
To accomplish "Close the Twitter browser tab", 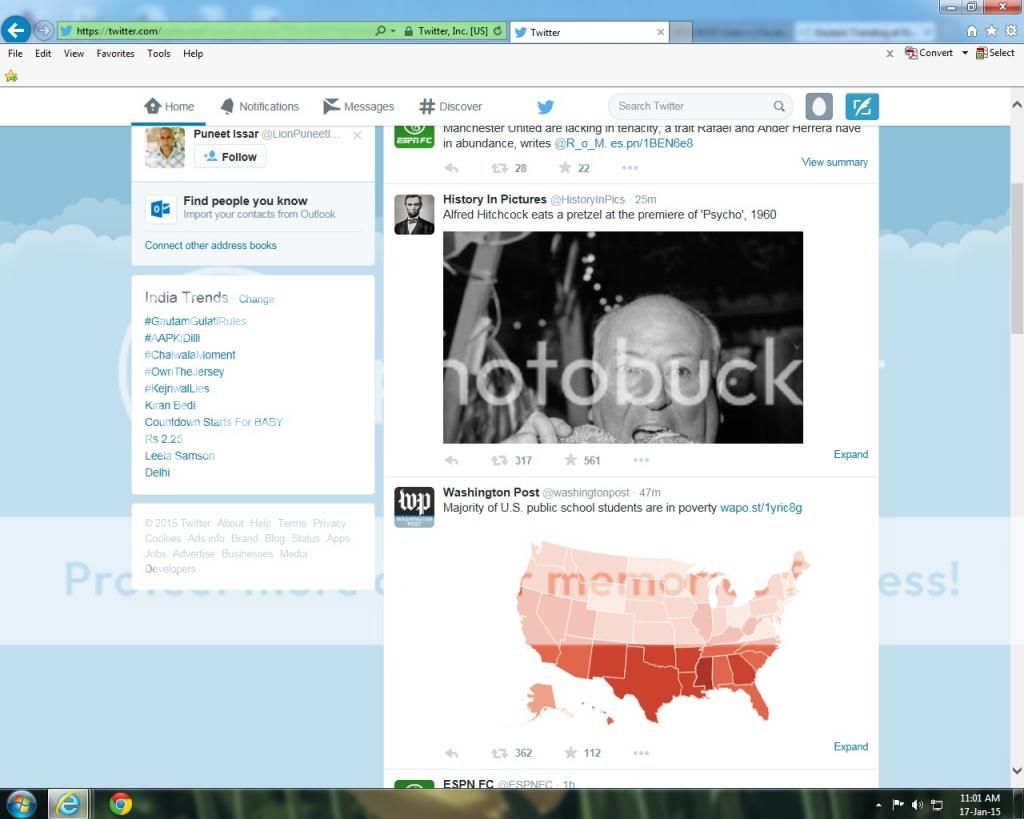I will 660,32.
